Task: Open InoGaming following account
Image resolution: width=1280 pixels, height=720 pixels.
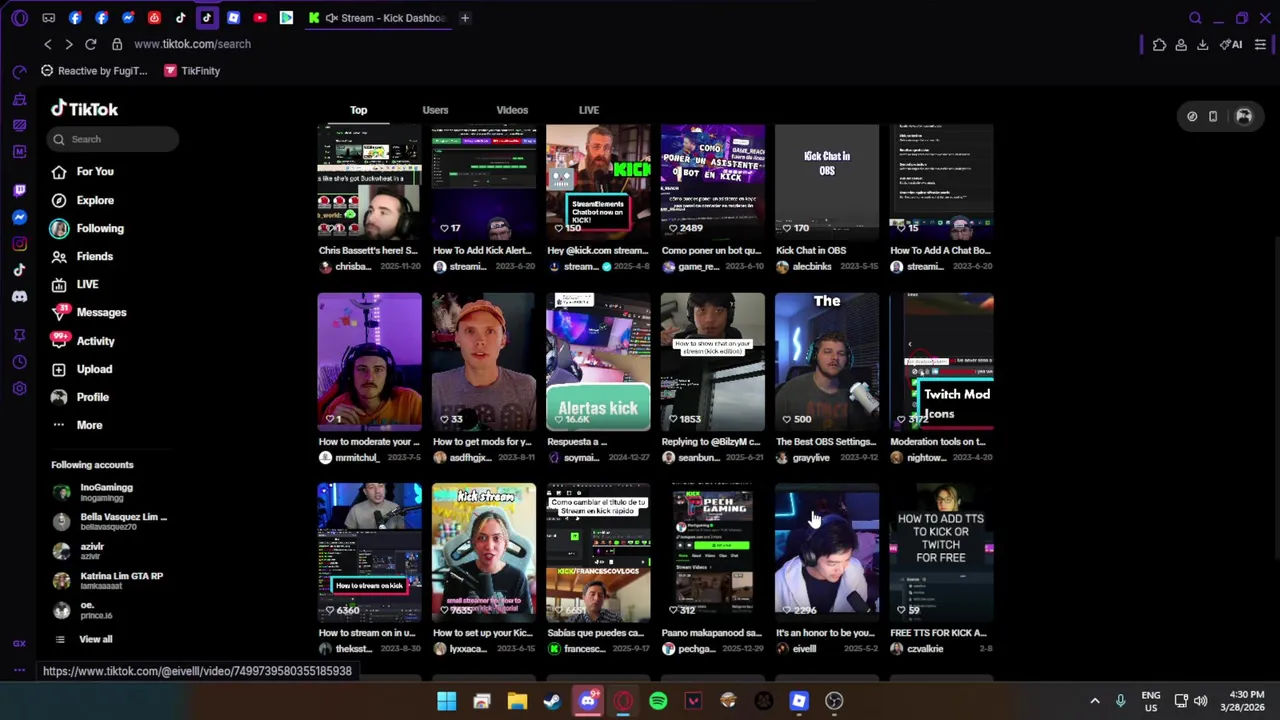Action: 94,492
